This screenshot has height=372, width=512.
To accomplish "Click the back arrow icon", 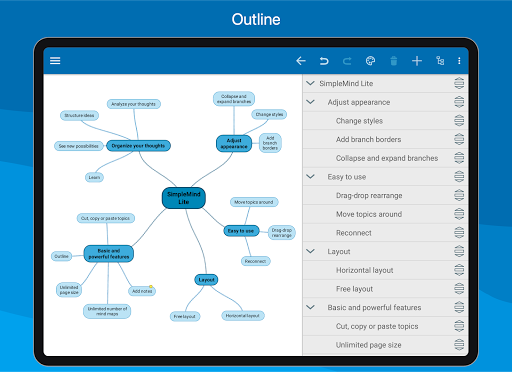I will pos(301,61).
